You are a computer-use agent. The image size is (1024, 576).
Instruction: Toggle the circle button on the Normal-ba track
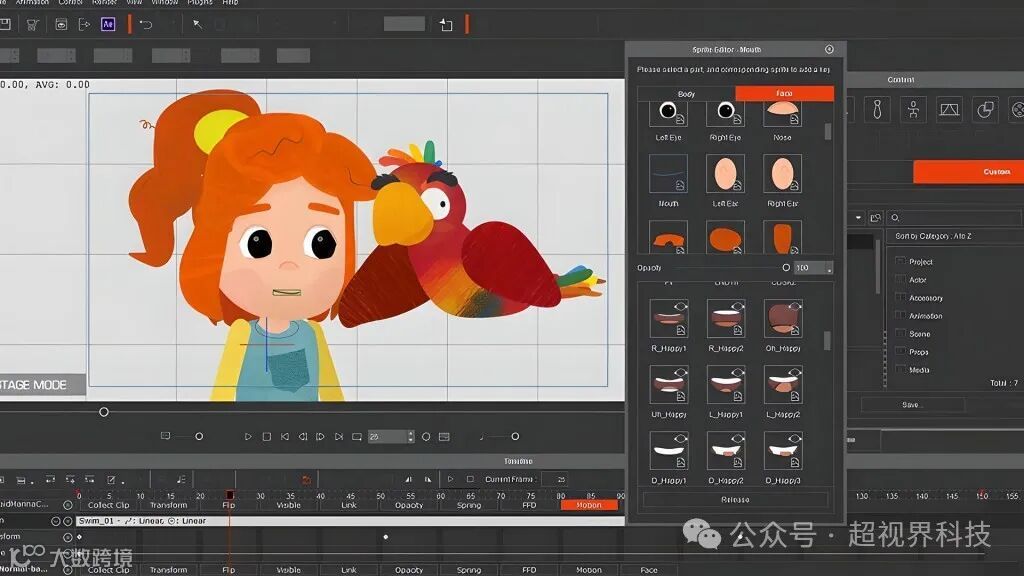[67, 570]
